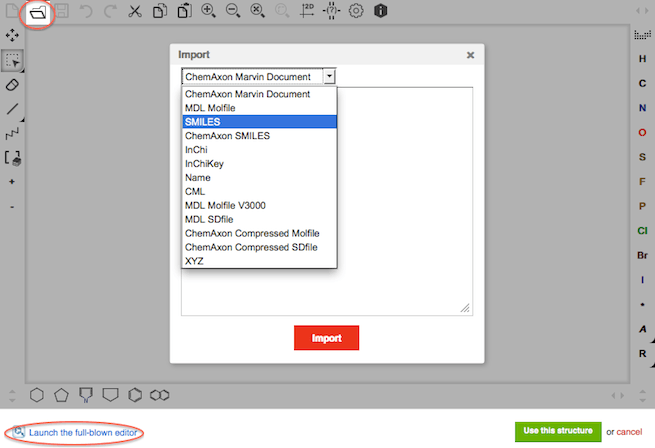
Task: Select the single bond line tool
Action: pos(13,109)
